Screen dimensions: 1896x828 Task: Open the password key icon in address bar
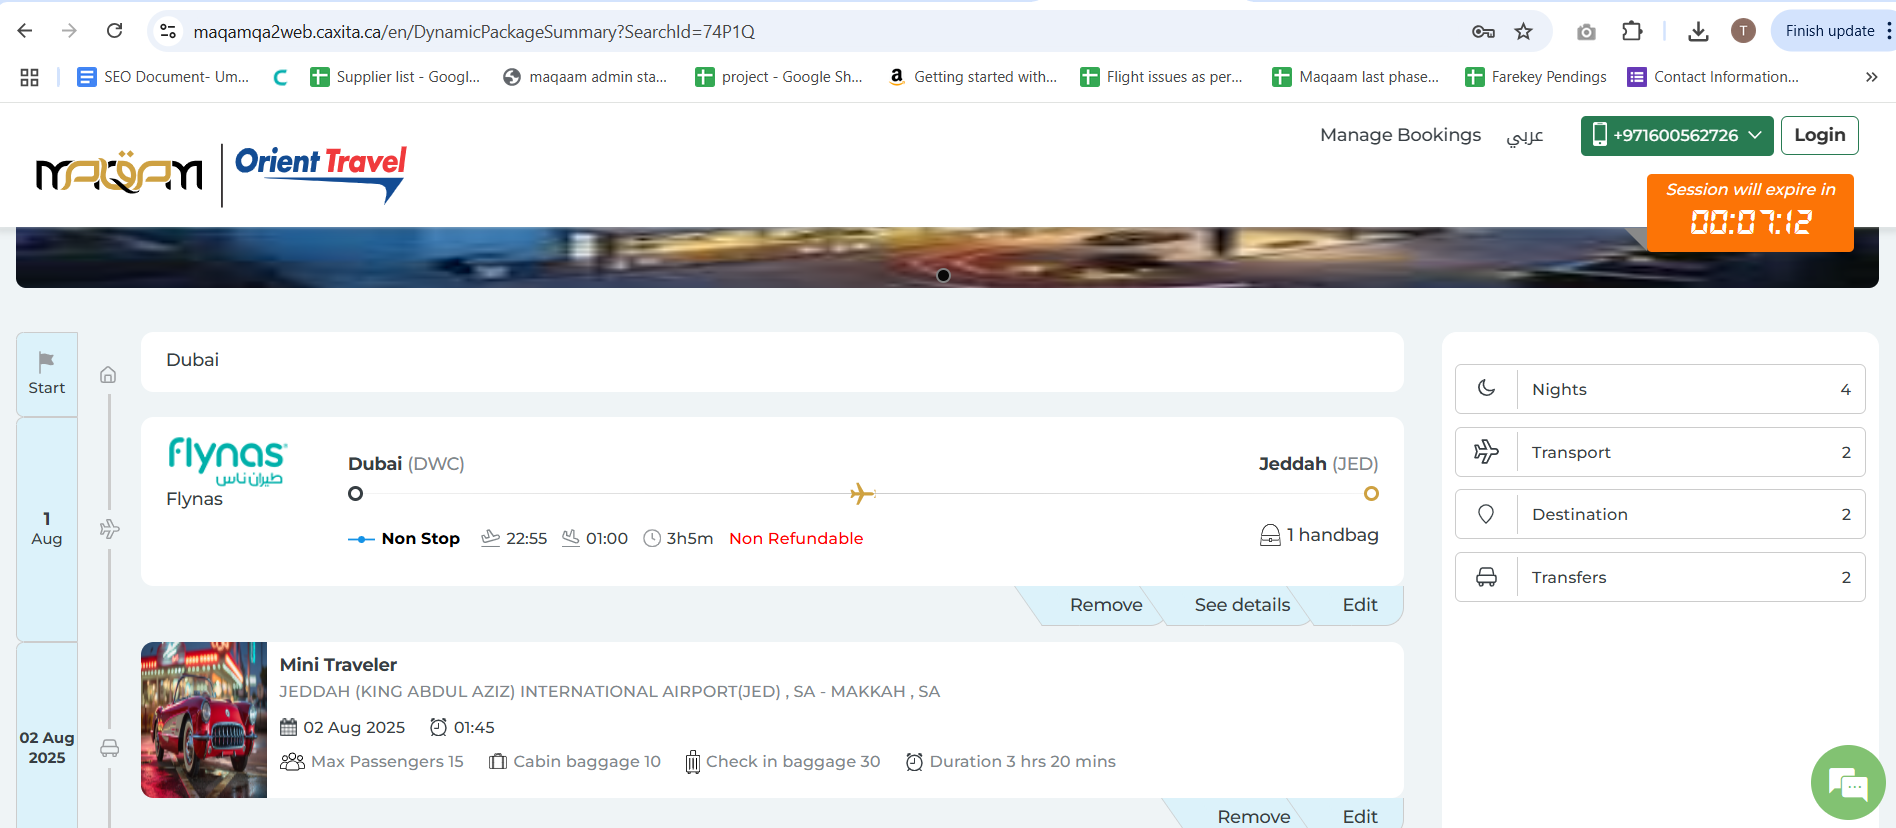(x=1483, y=32)
